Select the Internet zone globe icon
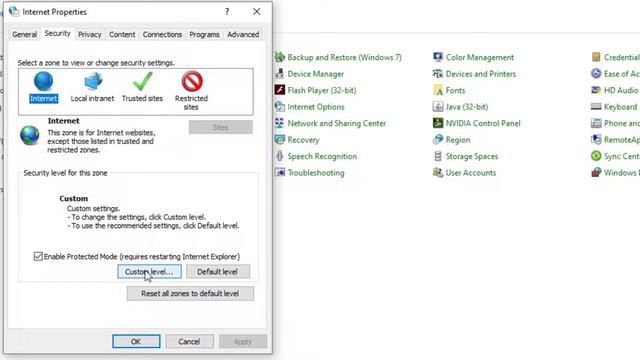This screenshot has width=640, height=360. [x=43, y=81]
